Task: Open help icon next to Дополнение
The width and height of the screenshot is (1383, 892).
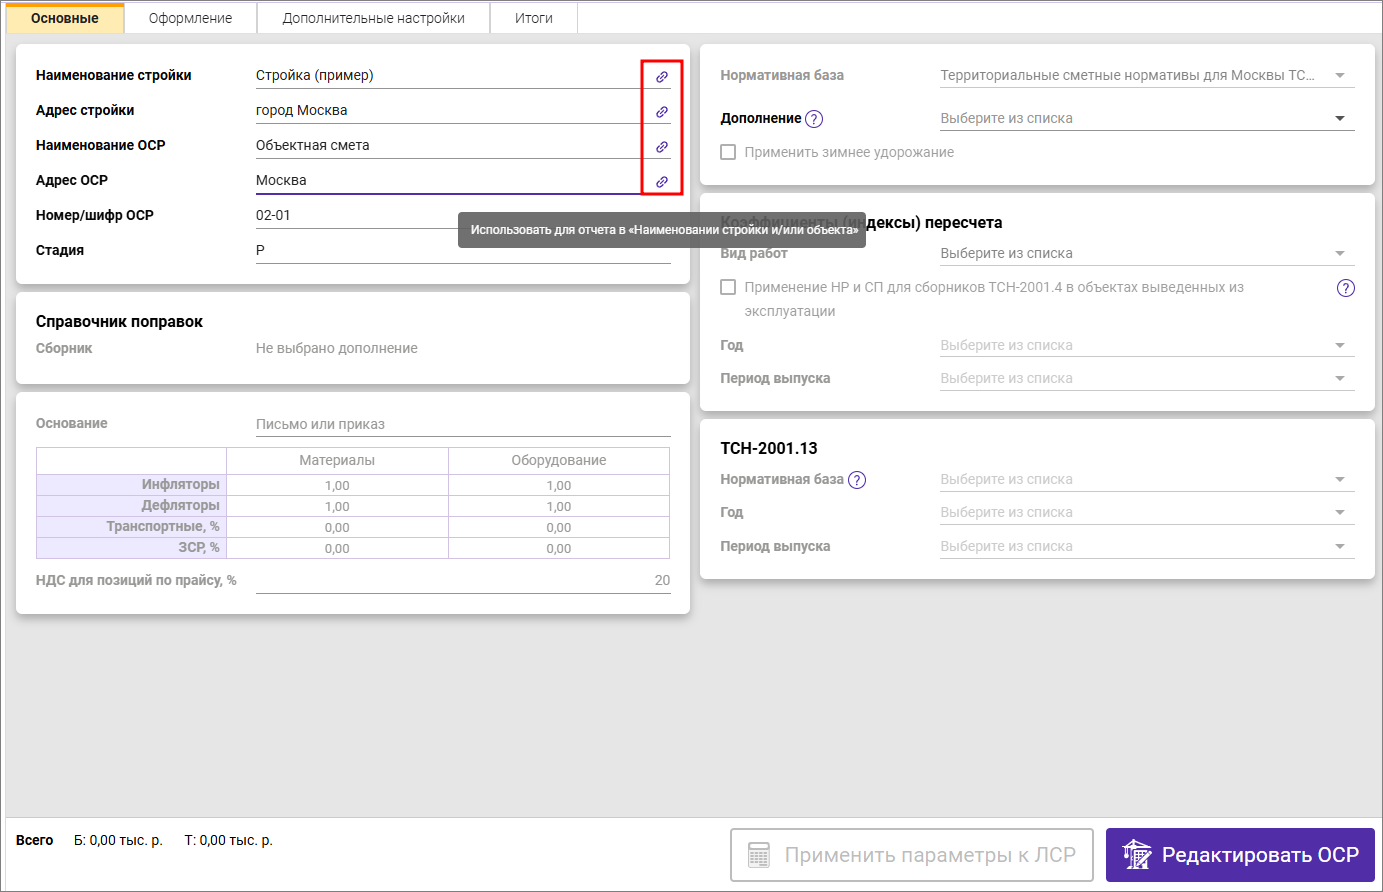Action: pyautogui.click(x=814, y=119)
